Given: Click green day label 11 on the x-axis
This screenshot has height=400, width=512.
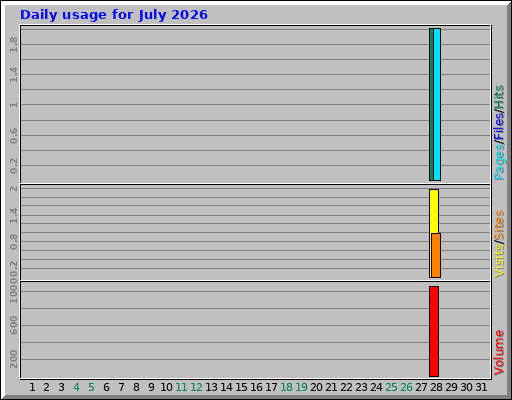Looking at the screenshot, I should pyautogui.click(x=181, y=387).
